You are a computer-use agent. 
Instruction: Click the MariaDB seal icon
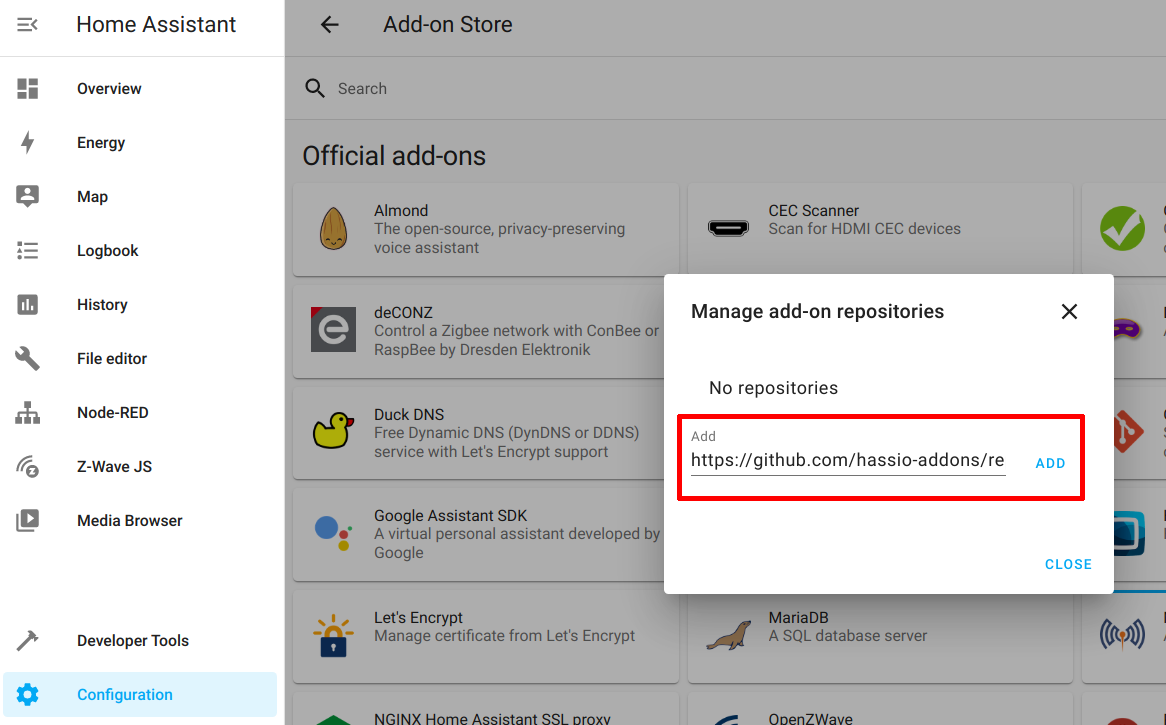(x=728, y=636)
